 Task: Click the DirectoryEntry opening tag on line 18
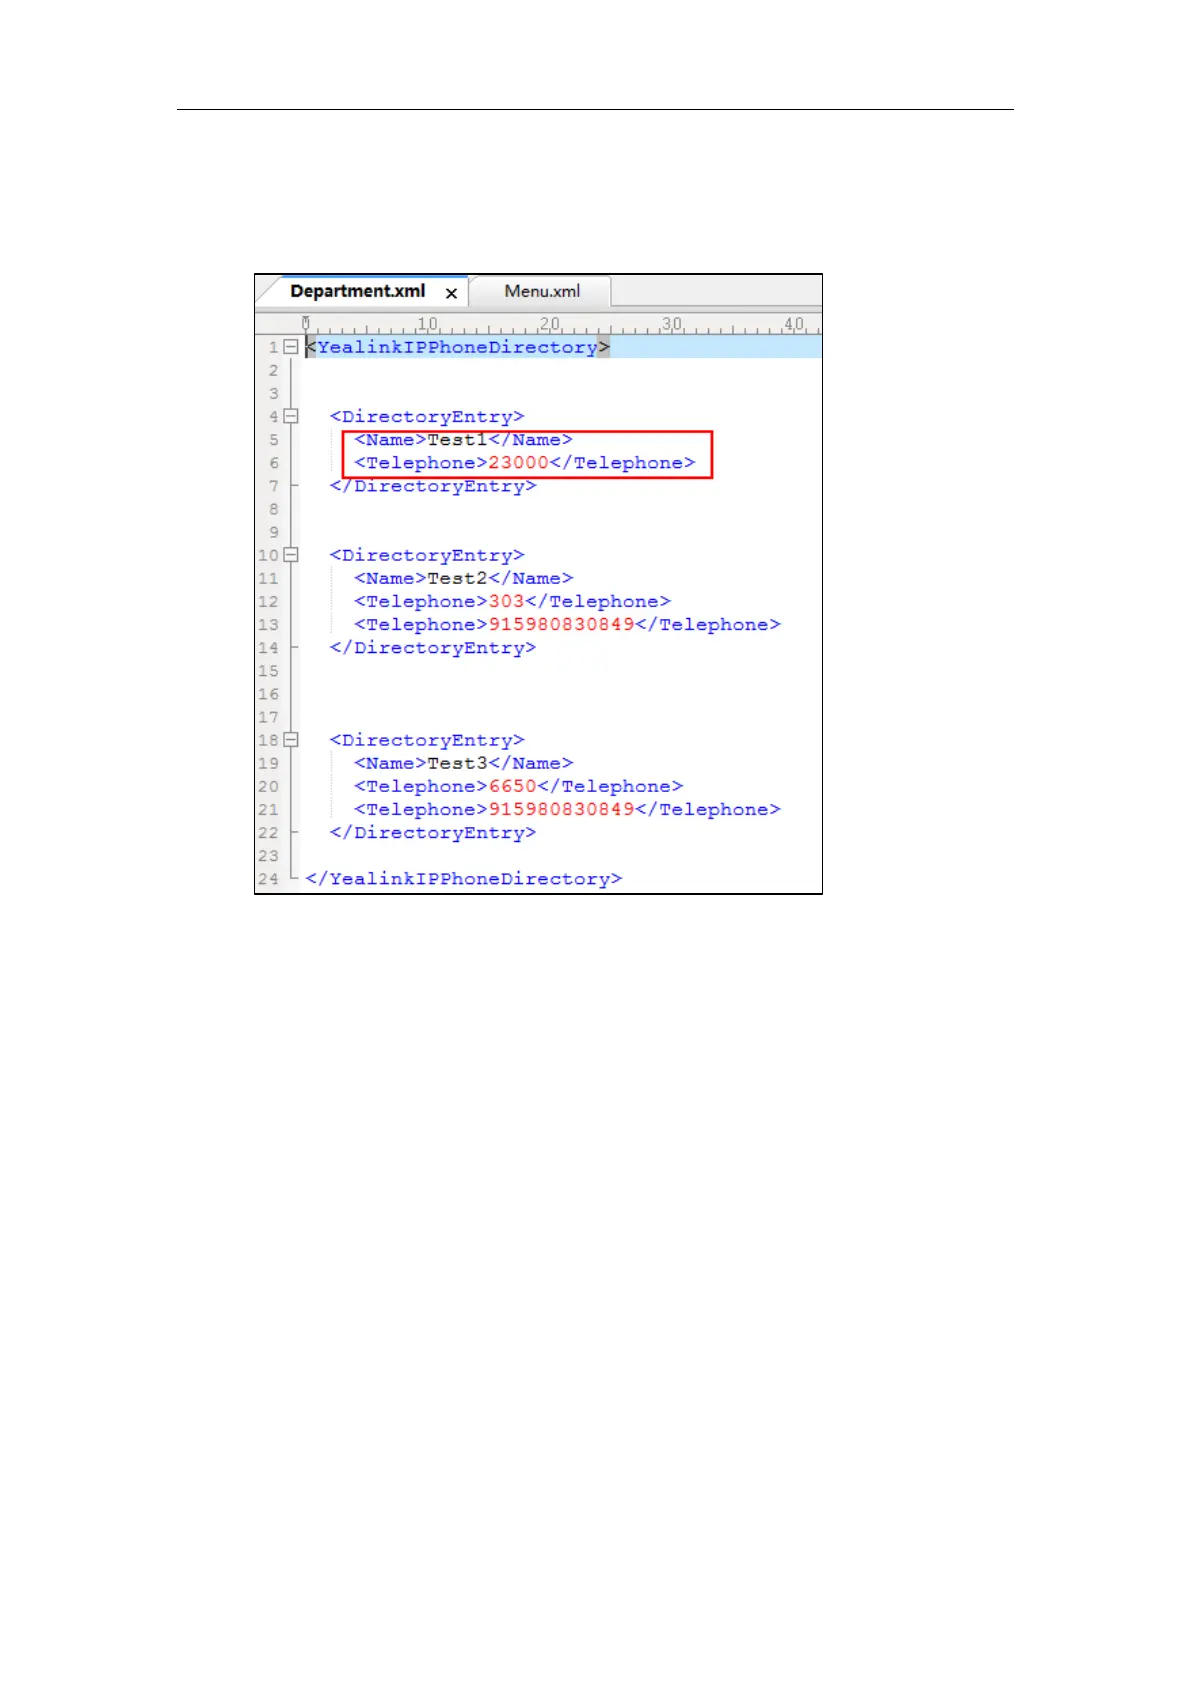click(427, 740)
